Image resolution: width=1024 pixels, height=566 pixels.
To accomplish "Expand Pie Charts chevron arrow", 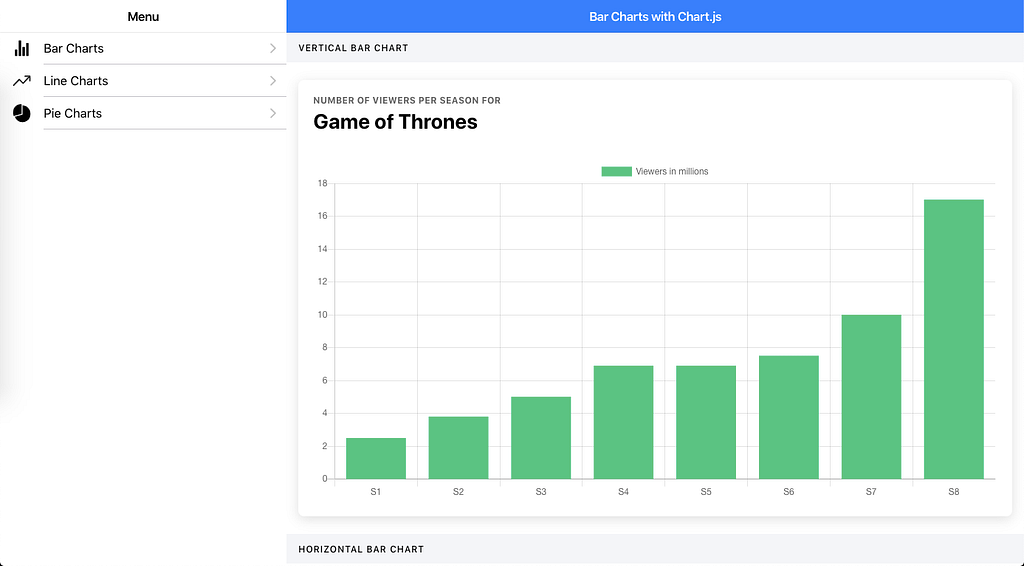I will click(273, 114).
